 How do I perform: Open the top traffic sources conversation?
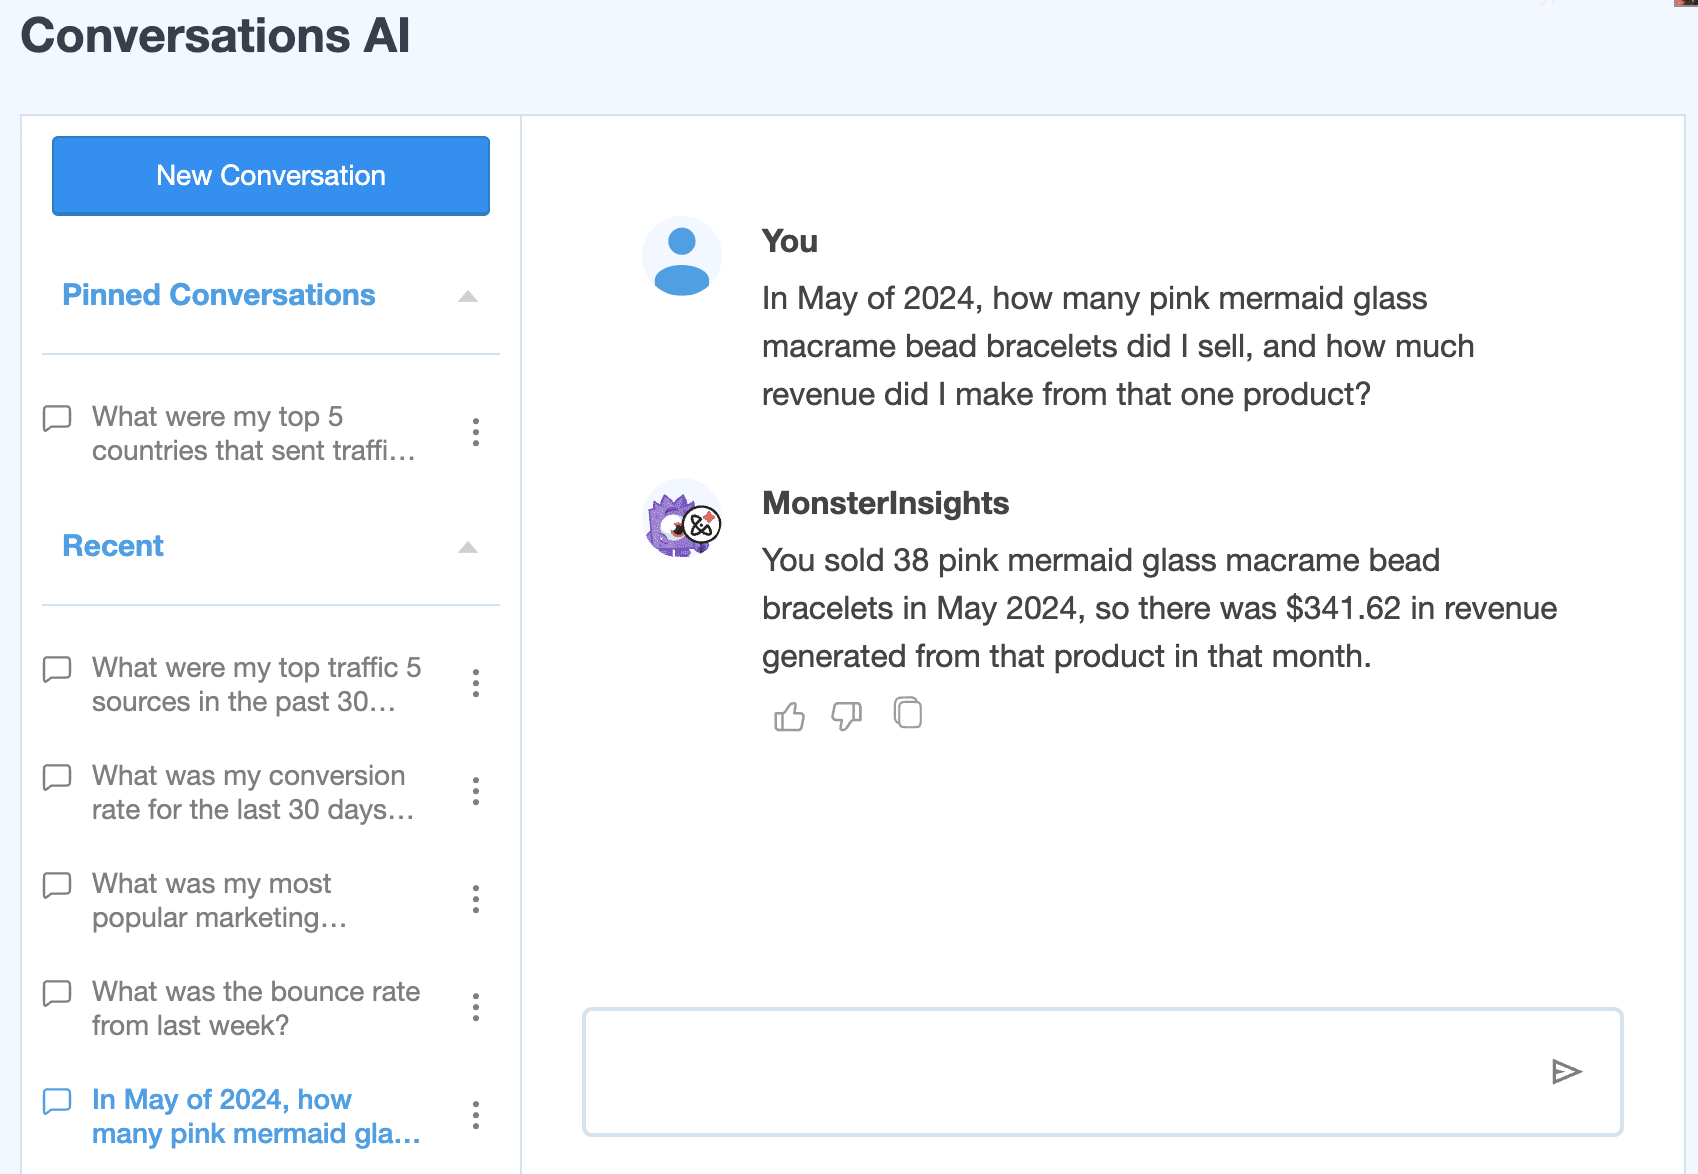256,684
